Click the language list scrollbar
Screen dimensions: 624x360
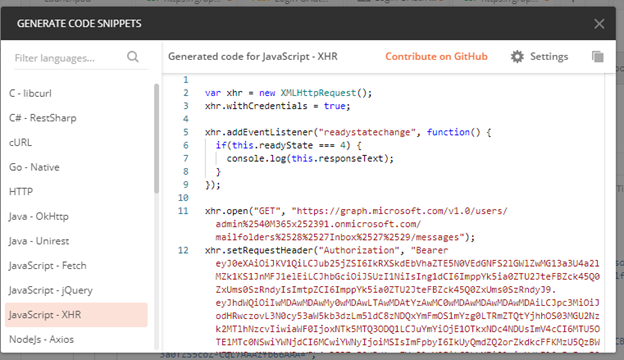click(x=156, y=138)
